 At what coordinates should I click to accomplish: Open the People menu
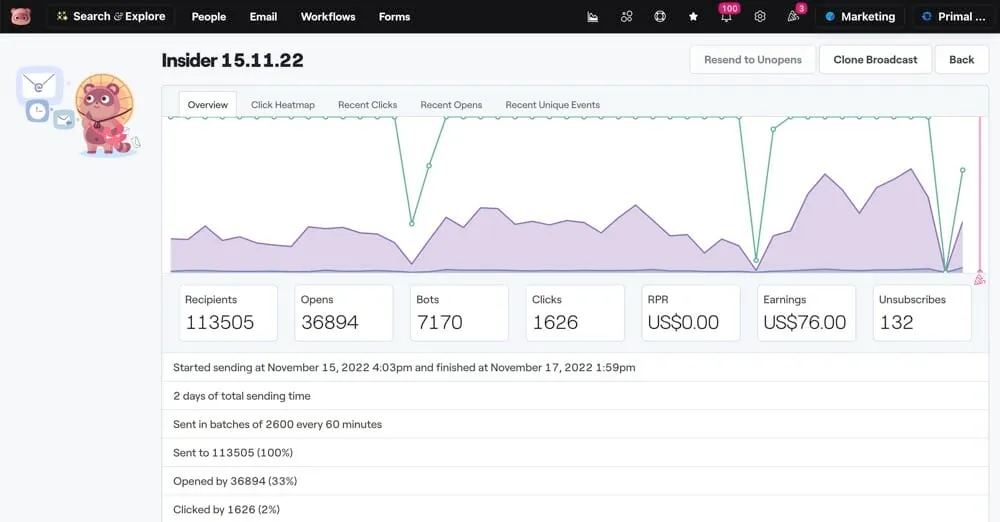point(209,17)
